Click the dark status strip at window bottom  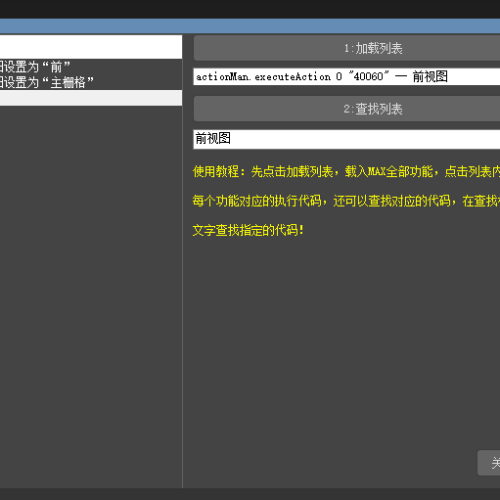[x=250, y=494]
